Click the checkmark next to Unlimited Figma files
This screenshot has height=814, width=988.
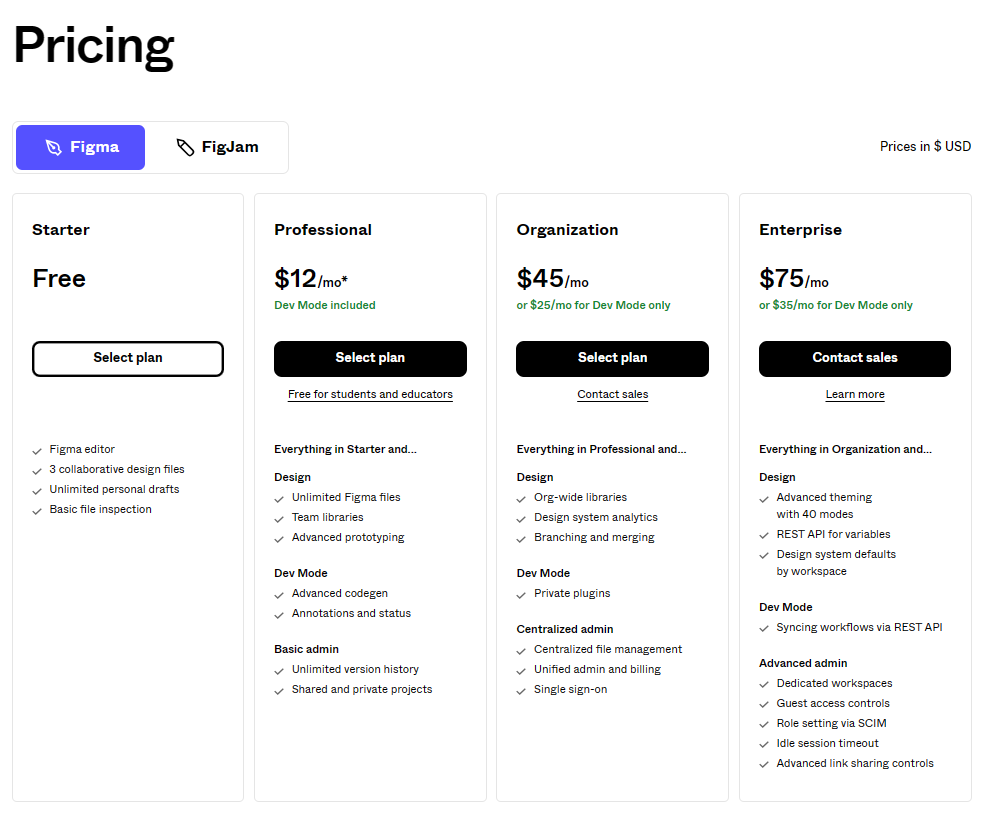point(279,499)
